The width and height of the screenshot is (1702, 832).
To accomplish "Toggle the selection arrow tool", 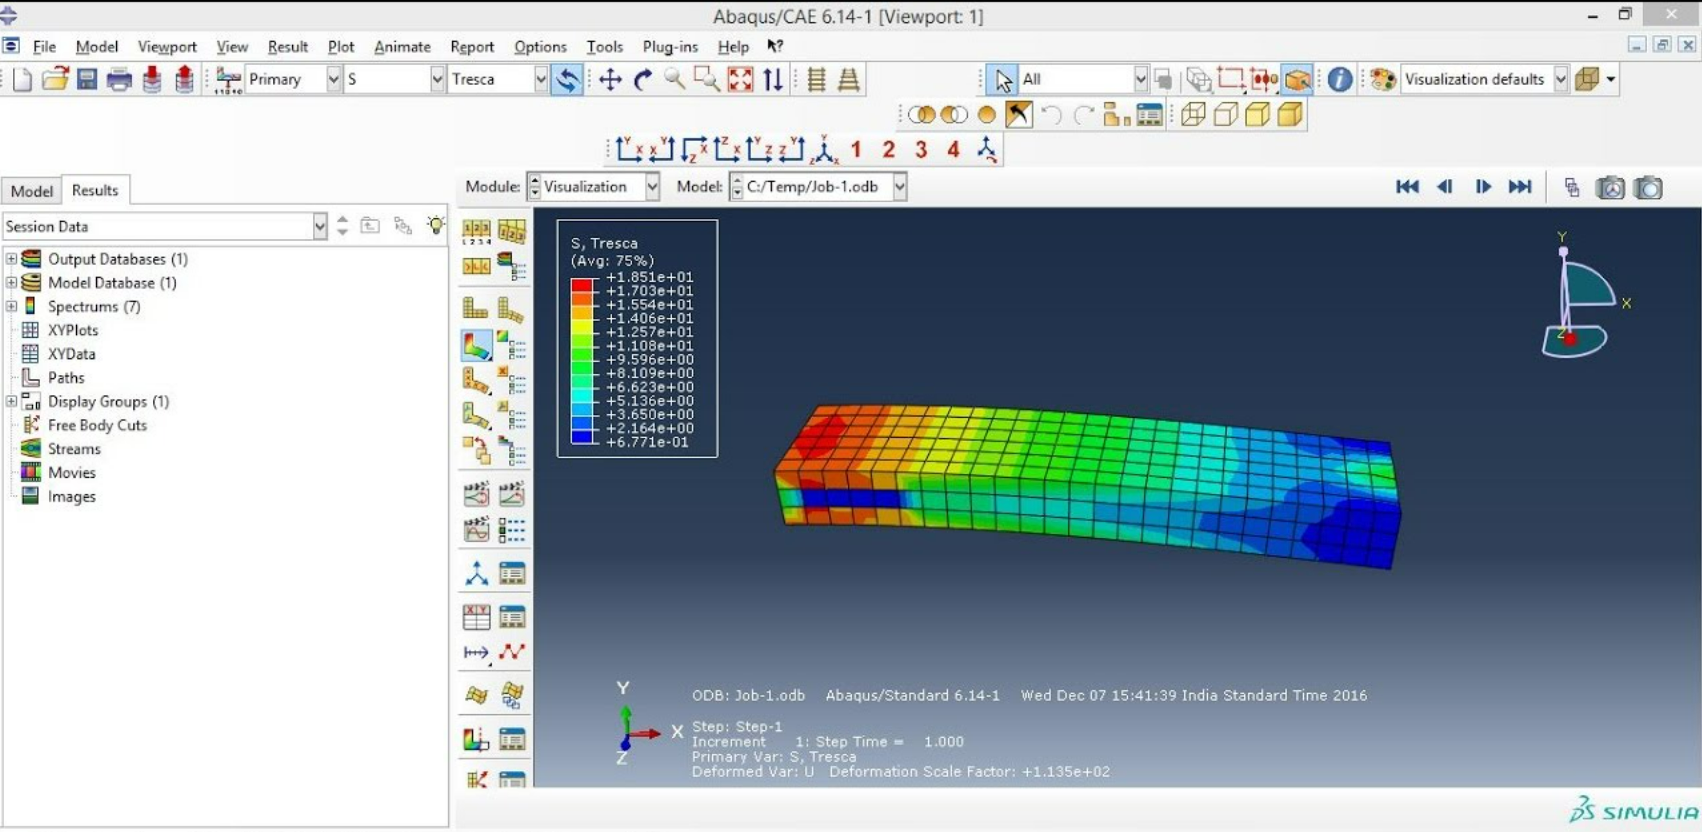I will coord(1002,79).
